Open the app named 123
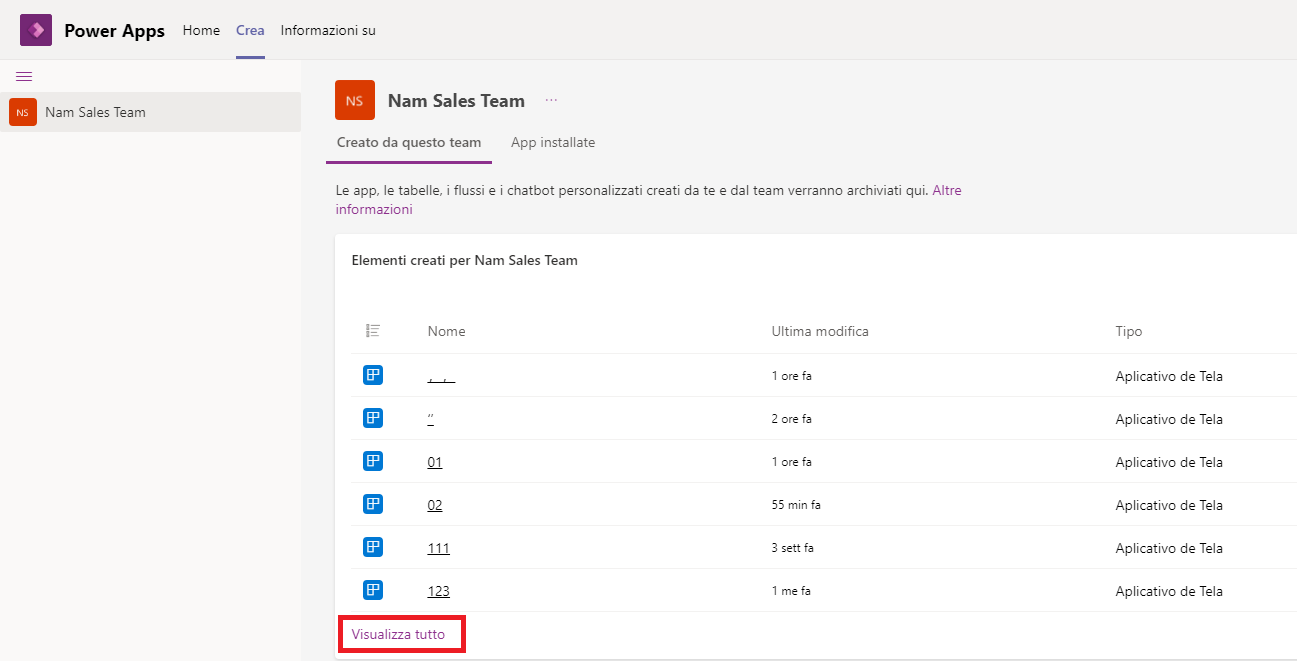The width and height of the screenshot is (1297, 661). pos(438,591)
